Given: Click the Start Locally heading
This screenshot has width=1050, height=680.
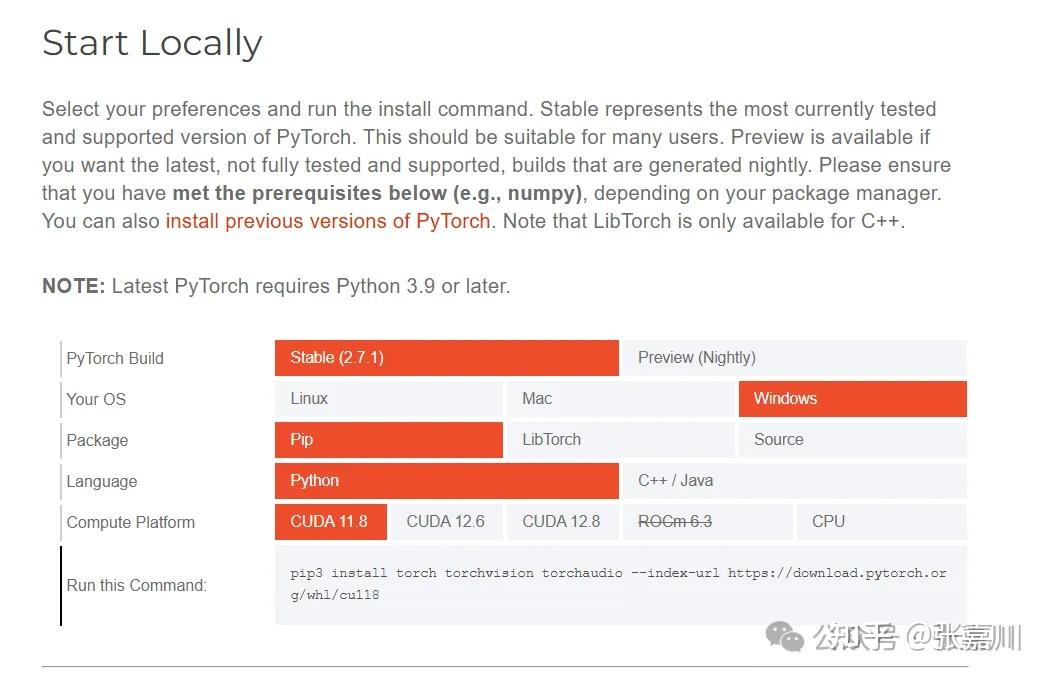Looking at the screenshot, I should click(152, 42).
